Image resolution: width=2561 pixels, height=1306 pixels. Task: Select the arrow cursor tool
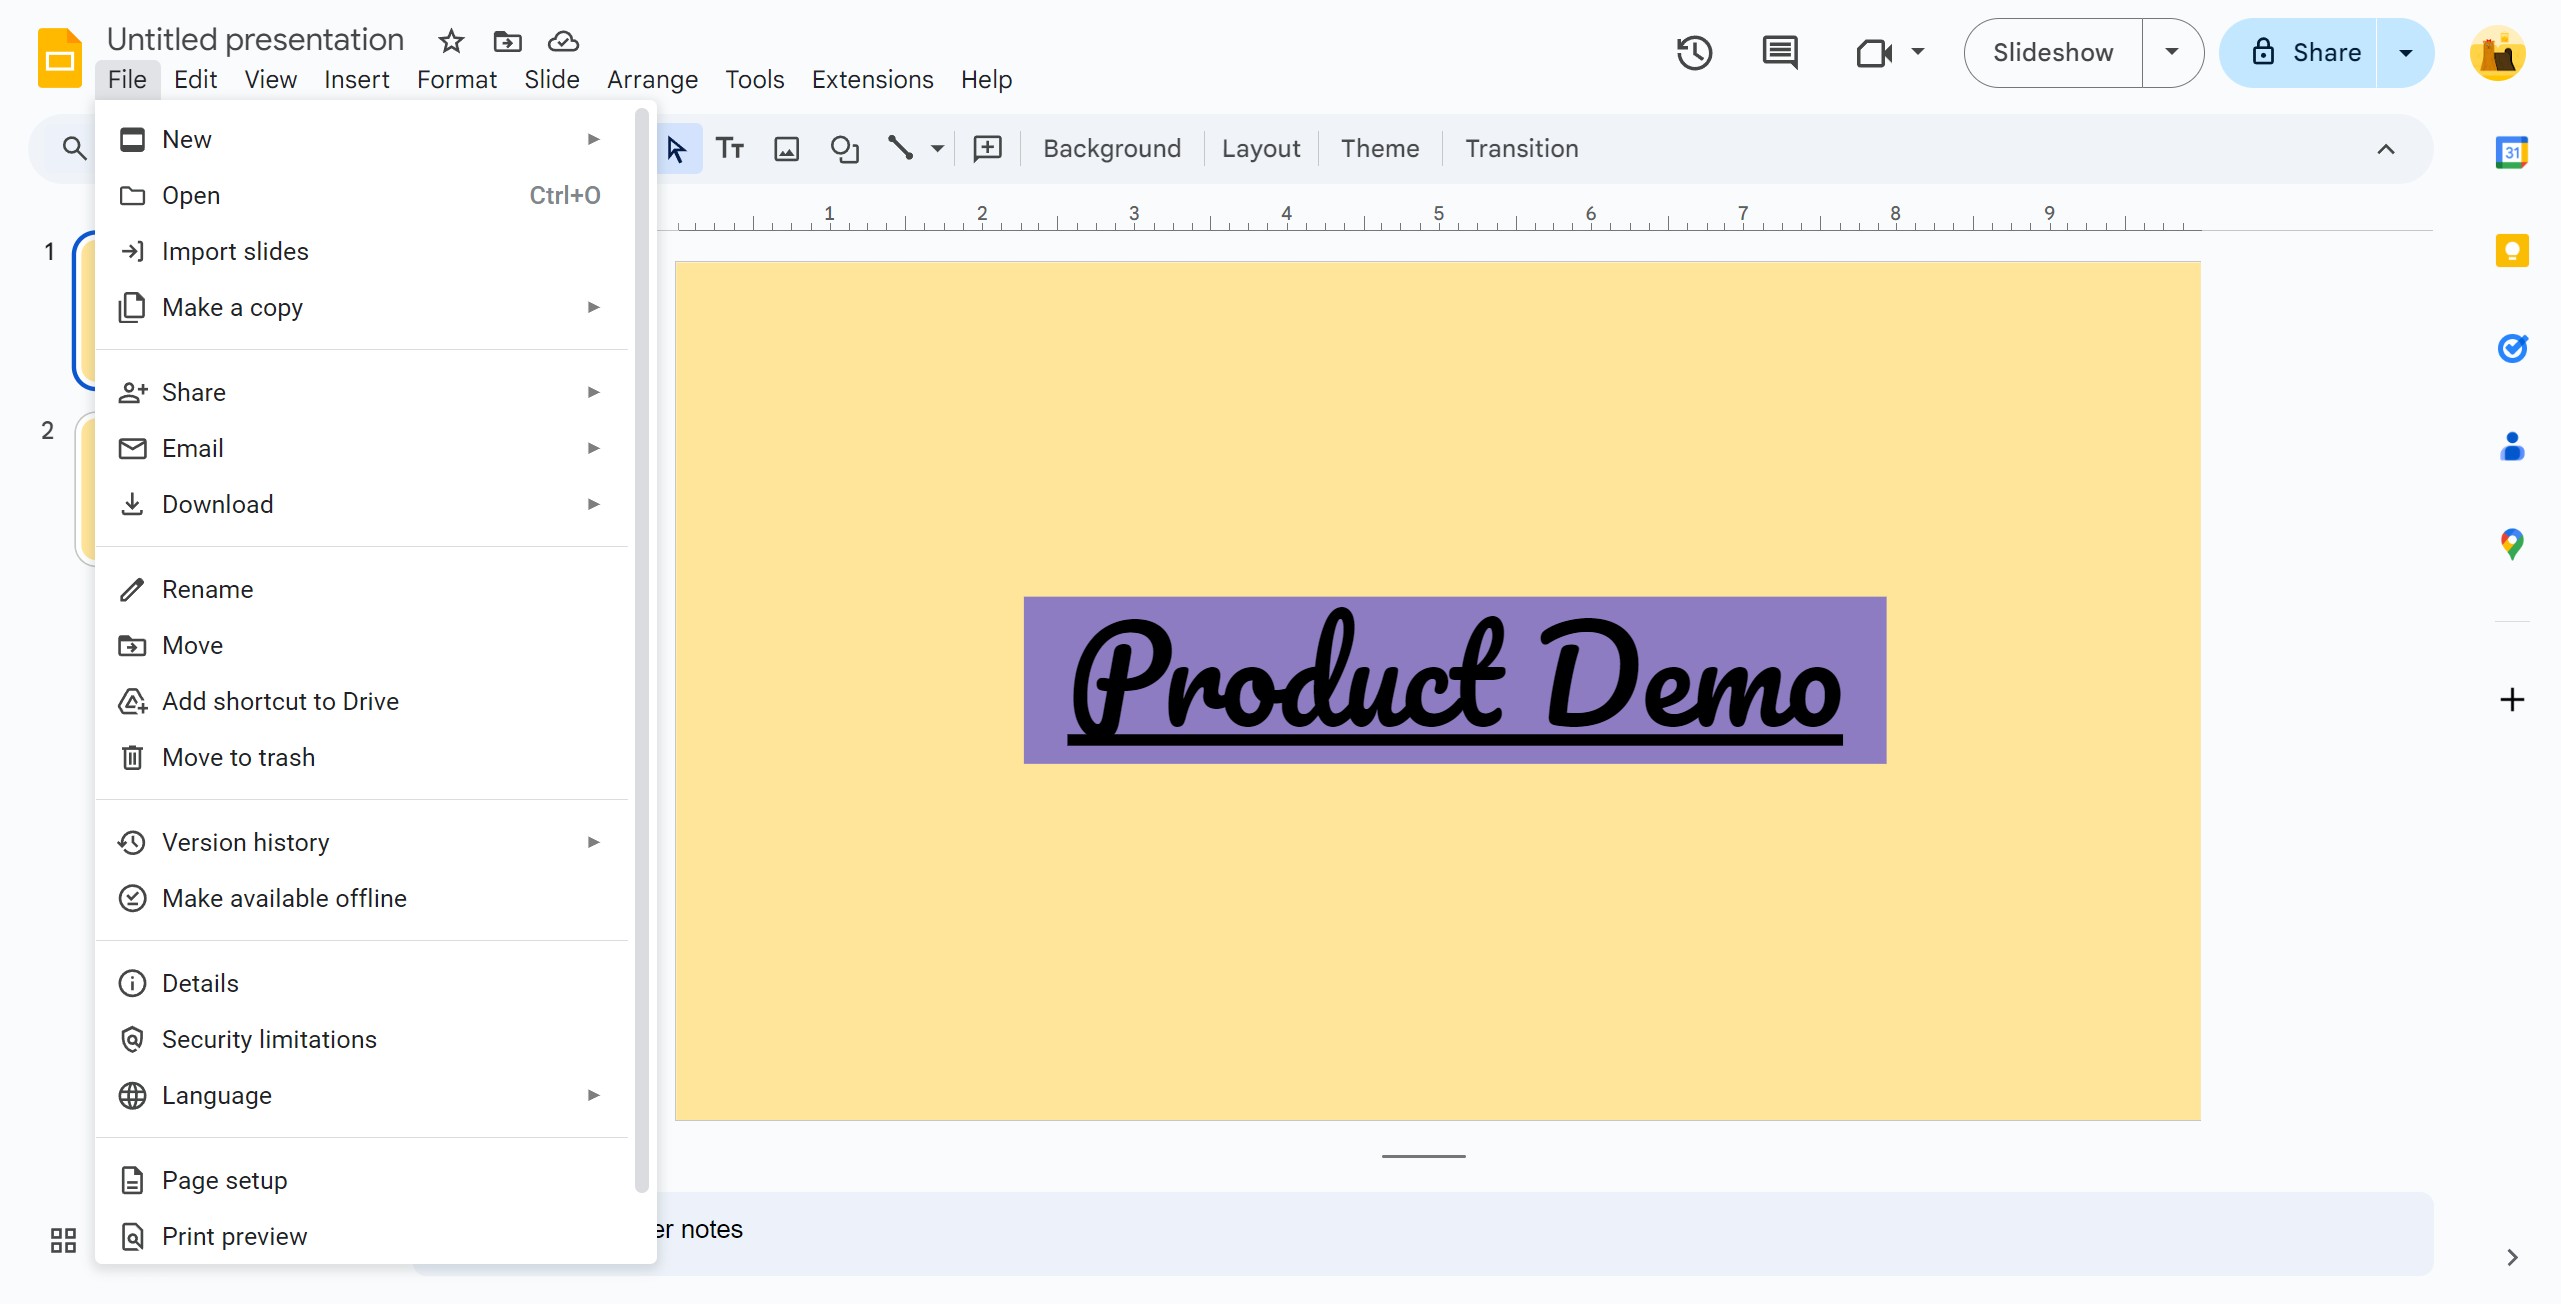coord(677,149)
